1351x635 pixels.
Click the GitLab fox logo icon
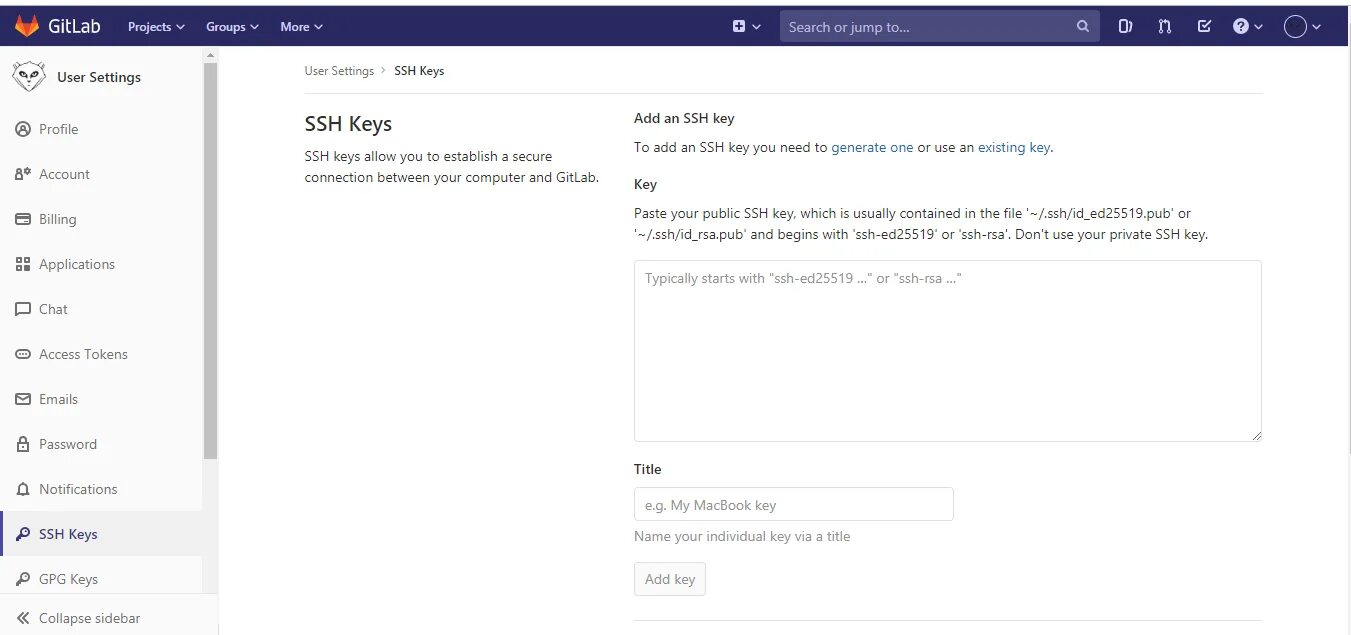(x=27, y=26)
